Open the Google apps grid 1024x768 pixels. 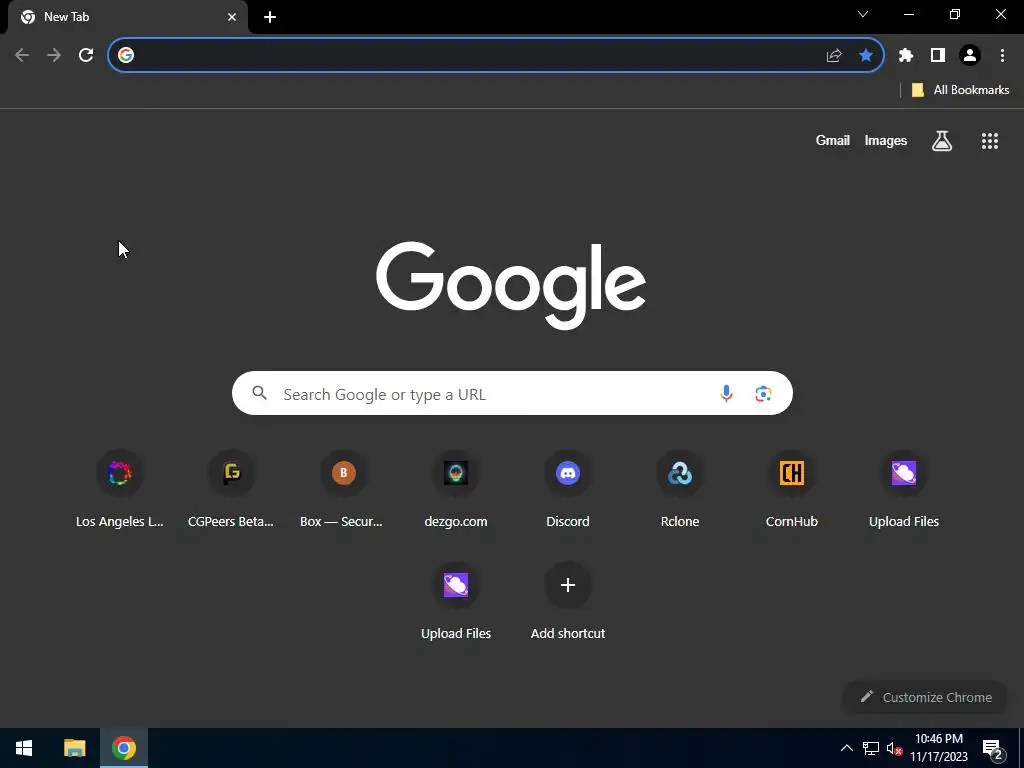tap(990, 140)
